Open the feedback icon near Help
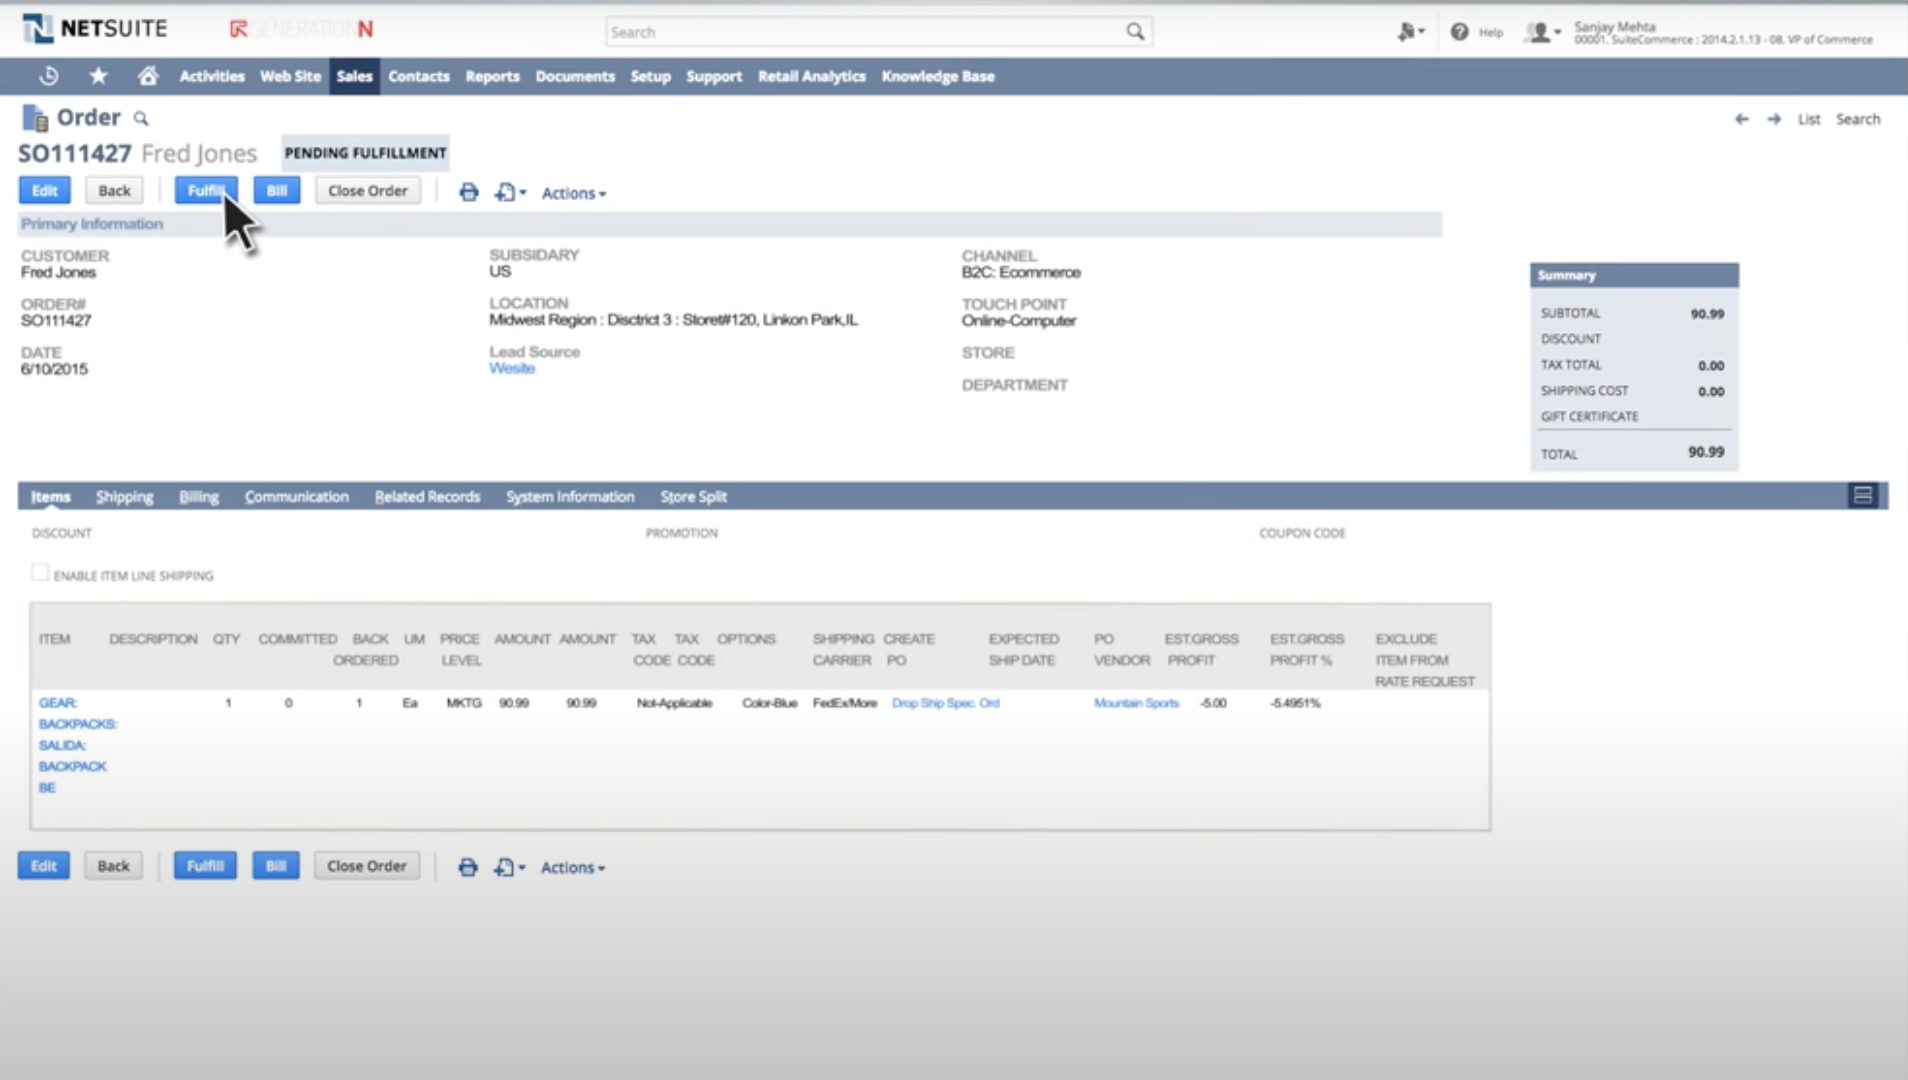Viewport: 1908px width, 1080px height. pos(1407,31)
